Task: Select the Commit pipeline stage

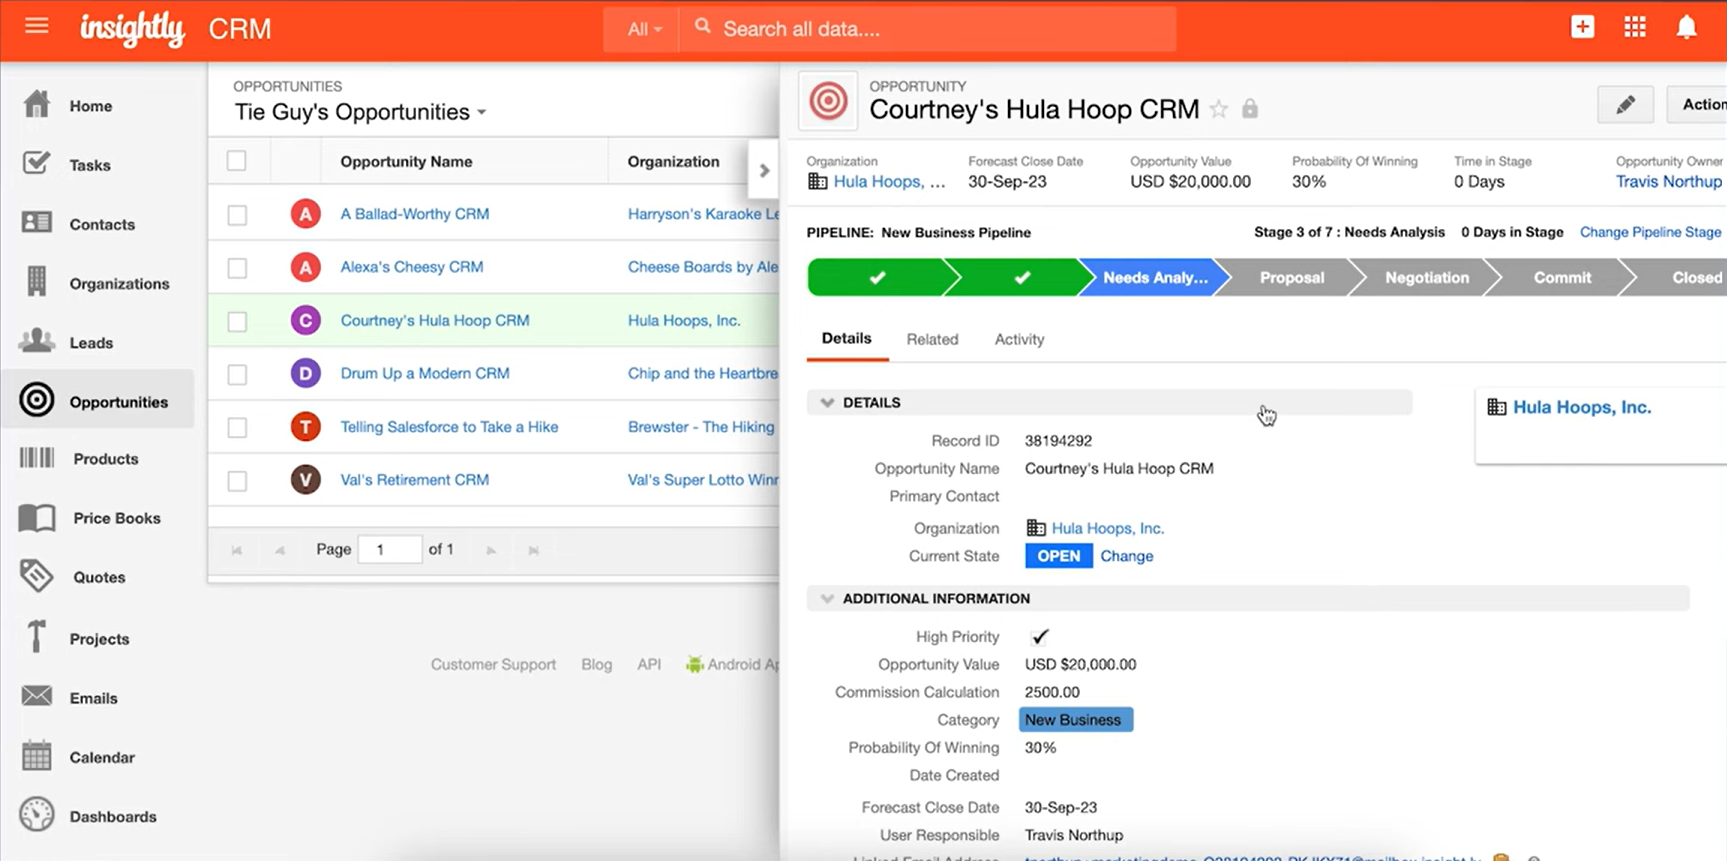Action: click(1562, 277)
